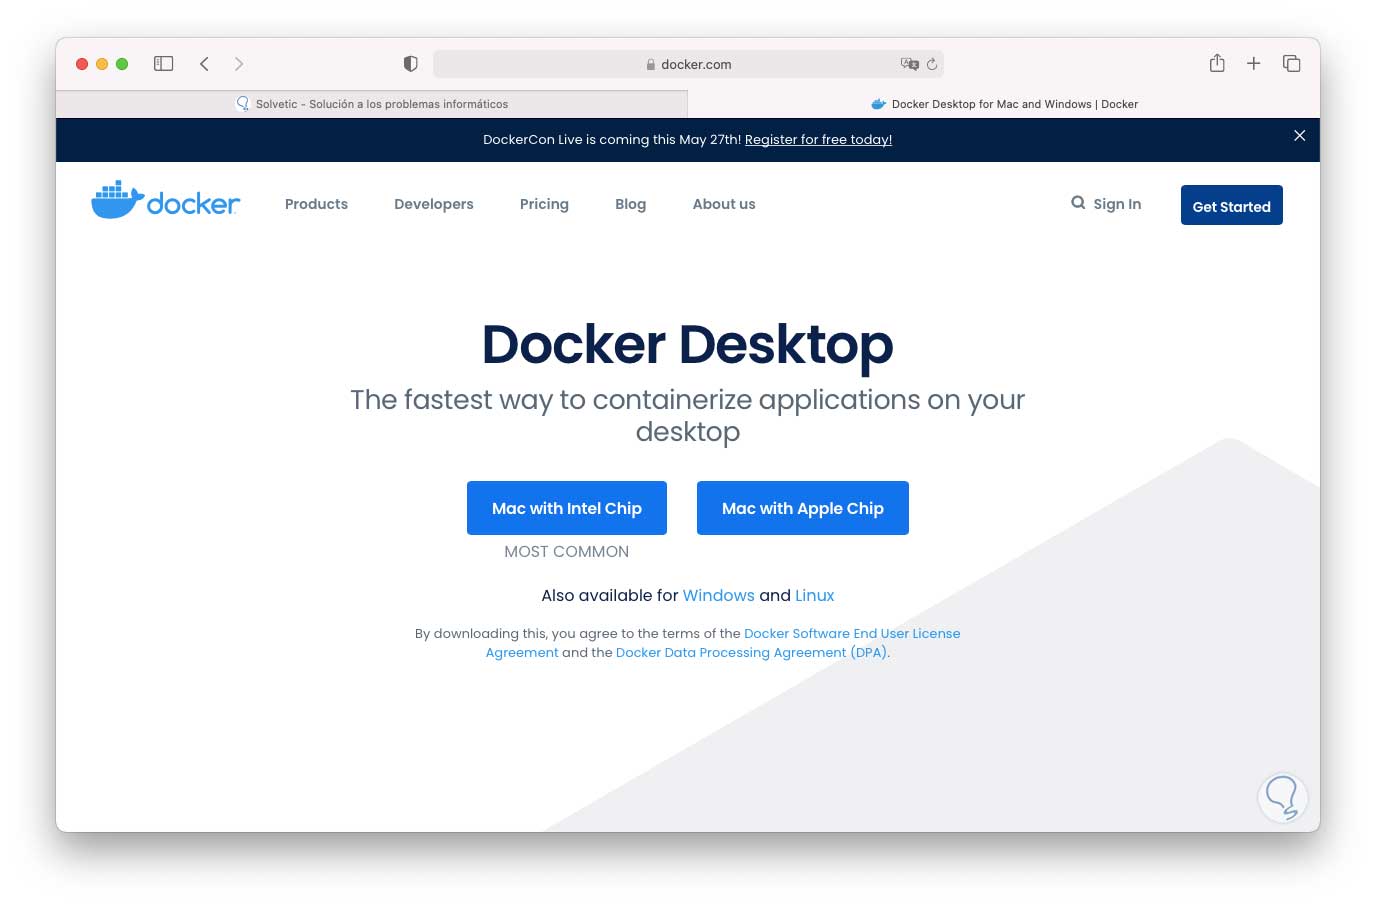Click the Docker whale logo
Viewport: 1376px width, 906px height.
(166, 201)
